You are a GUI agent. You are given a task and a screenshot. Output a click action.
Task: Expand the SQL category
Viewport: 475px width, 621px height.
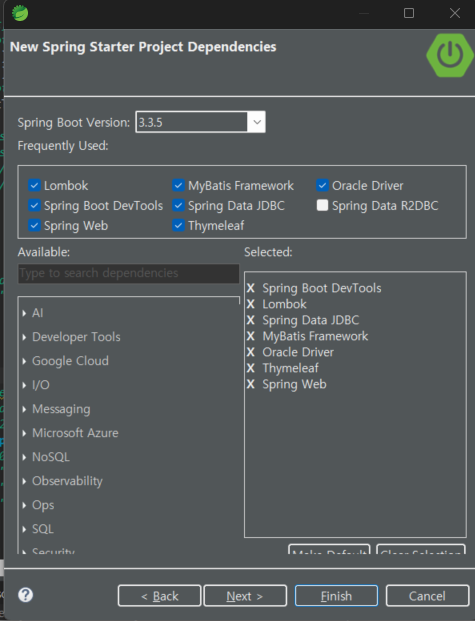[25, 529]
